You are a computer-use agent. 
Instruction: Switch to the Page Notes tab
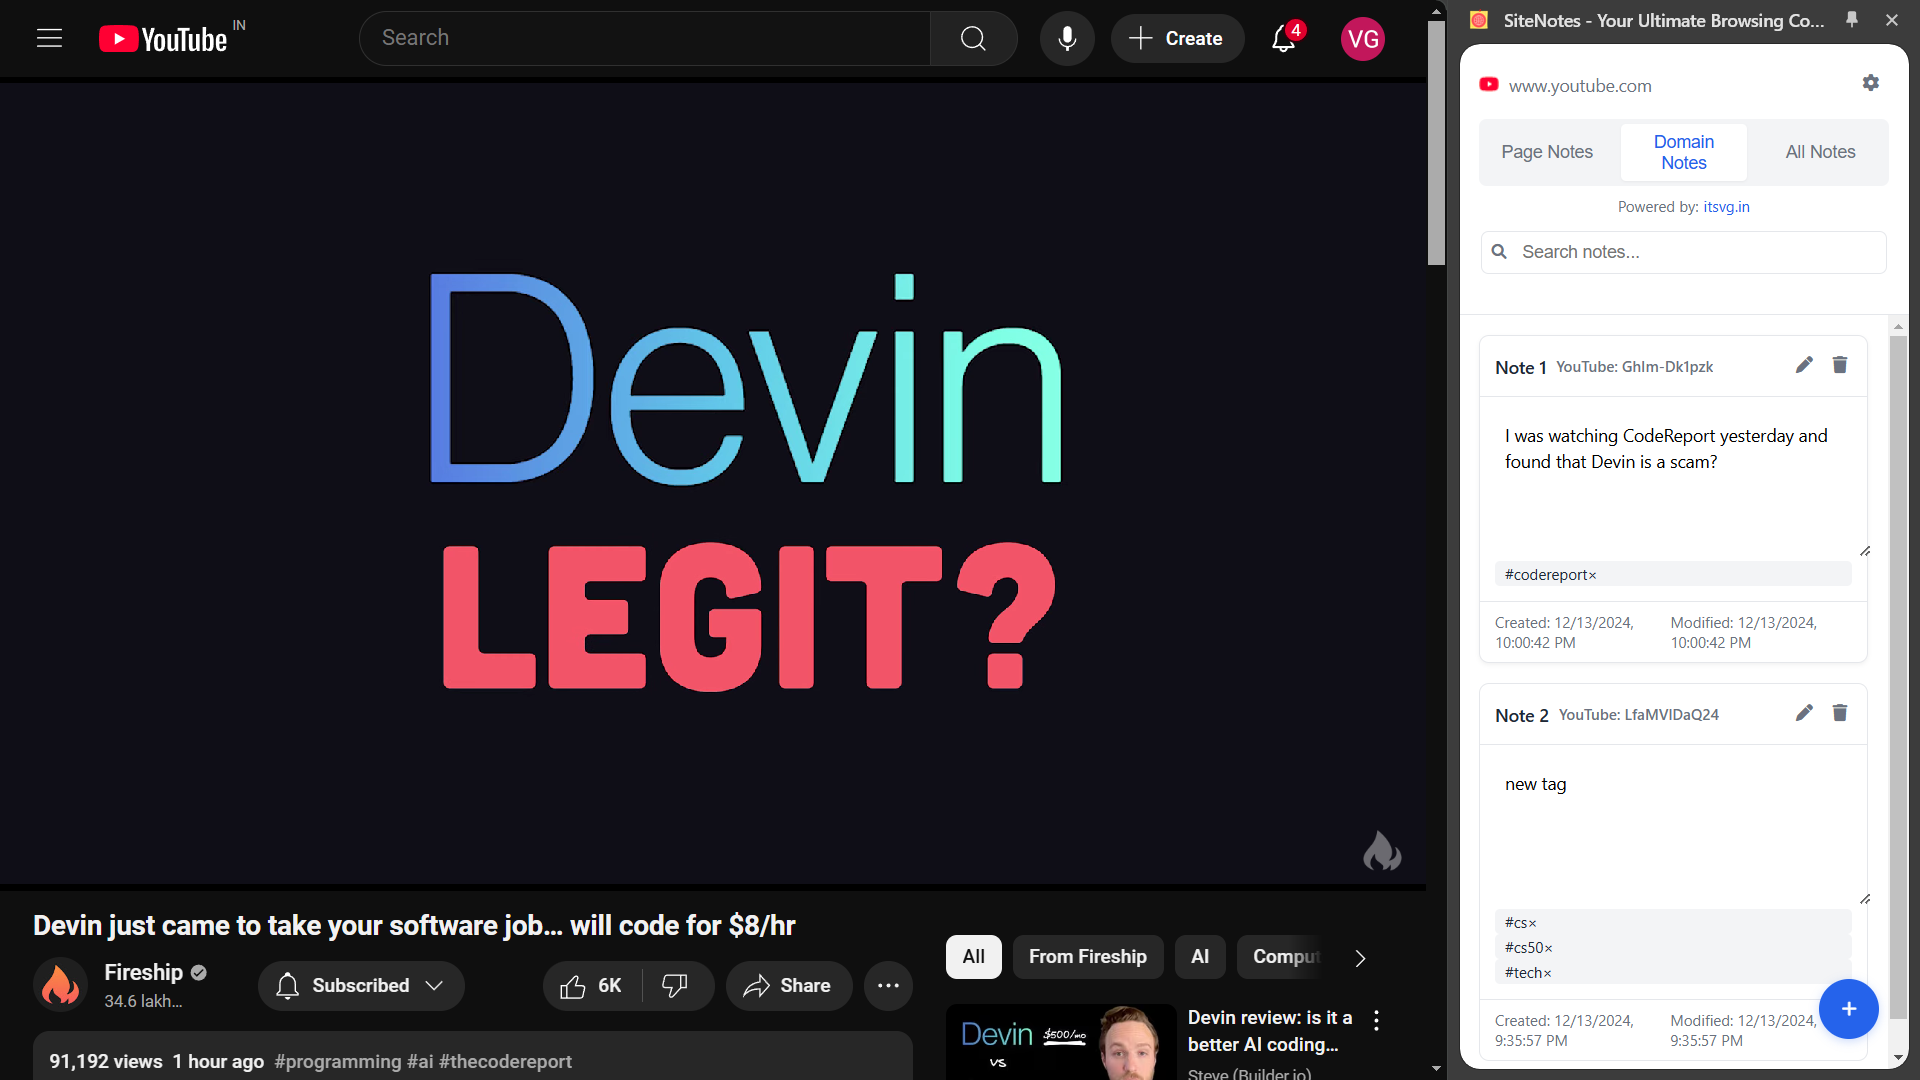pos(1547,152)
